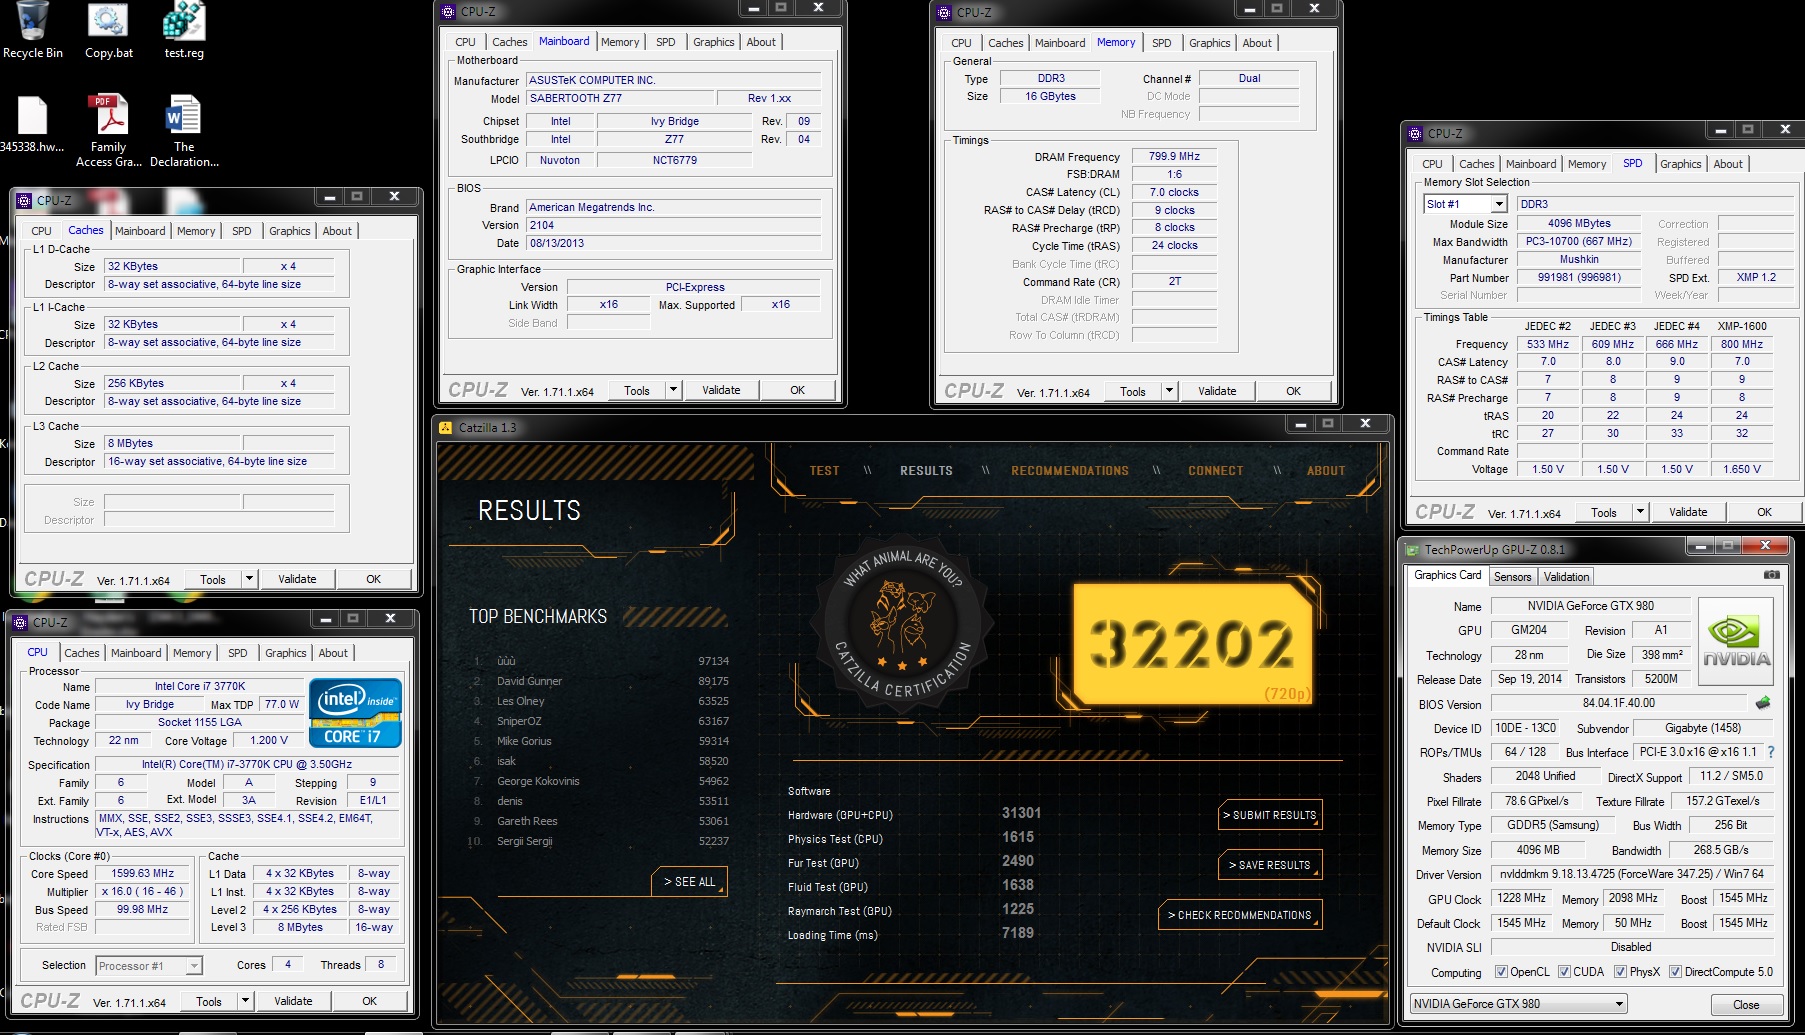Screen dimensions: 1805x1035
Task: Click Validate in CPU-Z SPD window
Action: 1688,512
